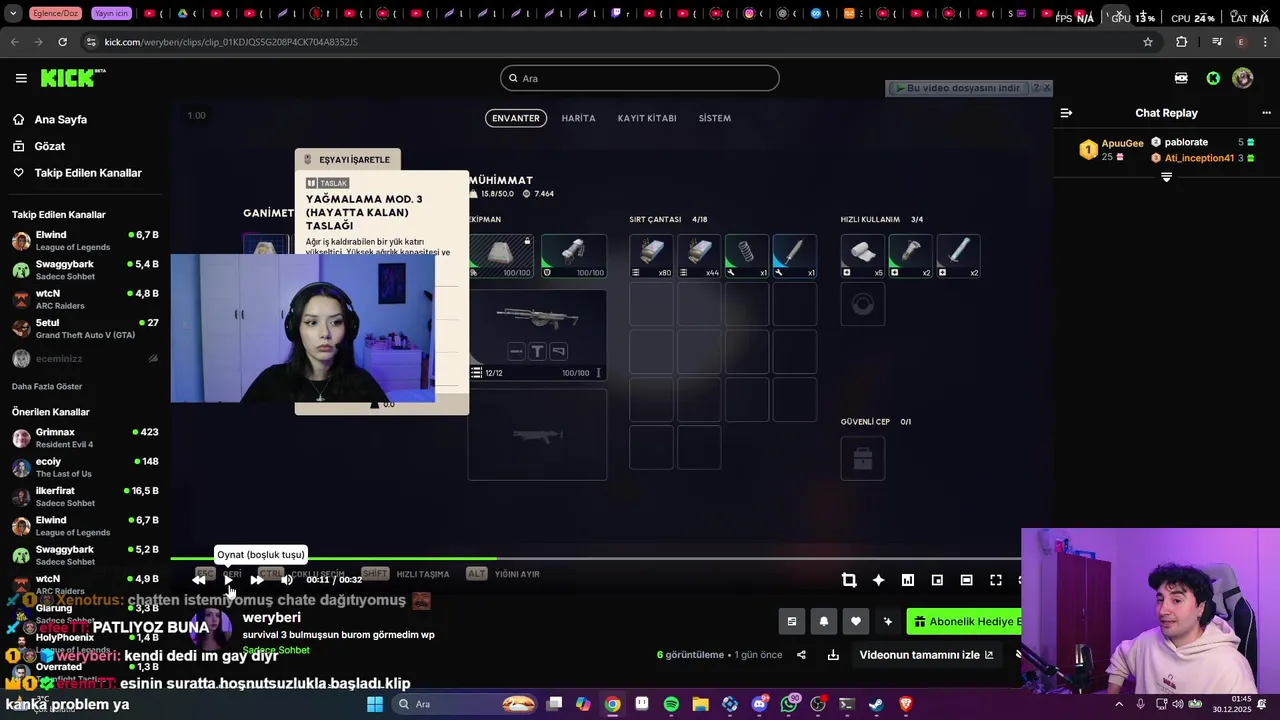Open Windows Start menu
This screenshot has height=720, width=1280.
(x=375, y=704)
